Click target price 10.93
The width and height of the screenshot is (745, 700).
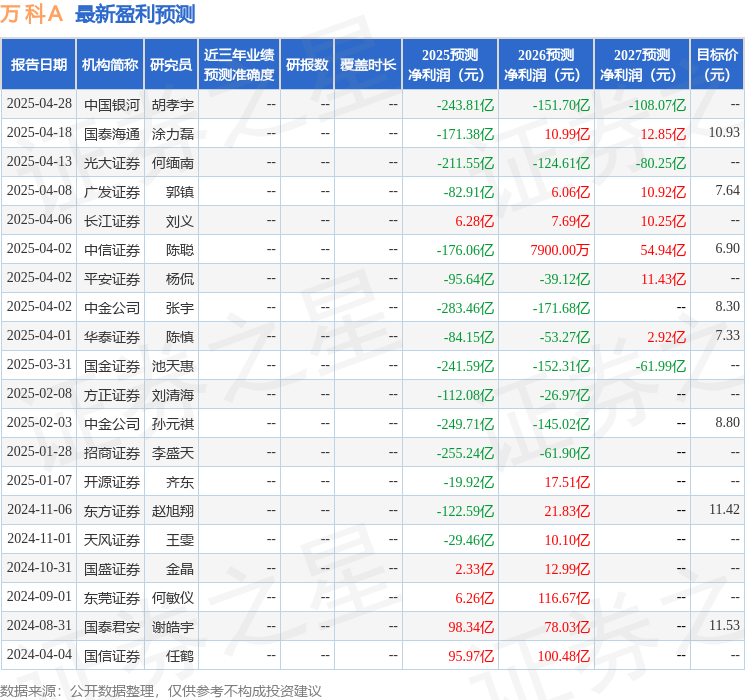tap(724, 133)
